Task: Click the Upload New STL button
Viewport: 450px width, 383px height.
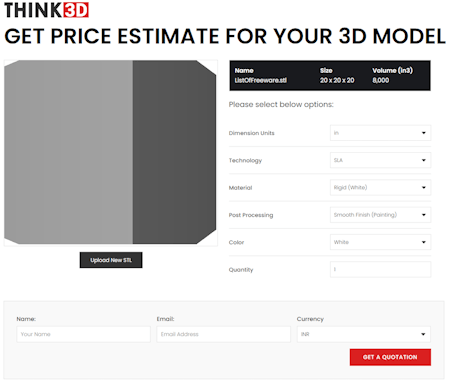Action: [x=111, y=260]
